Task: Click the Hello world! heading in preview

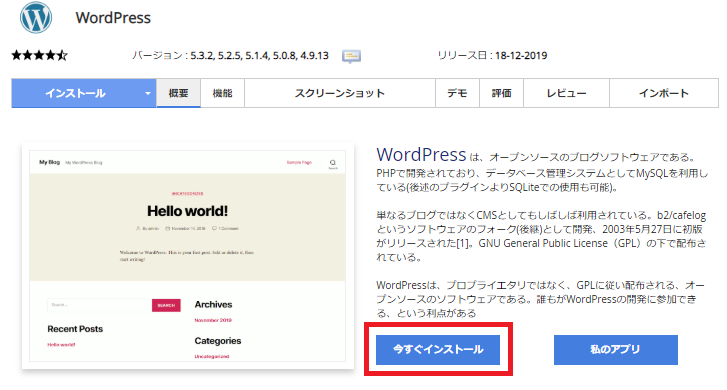Action: [x=187, y=211]
